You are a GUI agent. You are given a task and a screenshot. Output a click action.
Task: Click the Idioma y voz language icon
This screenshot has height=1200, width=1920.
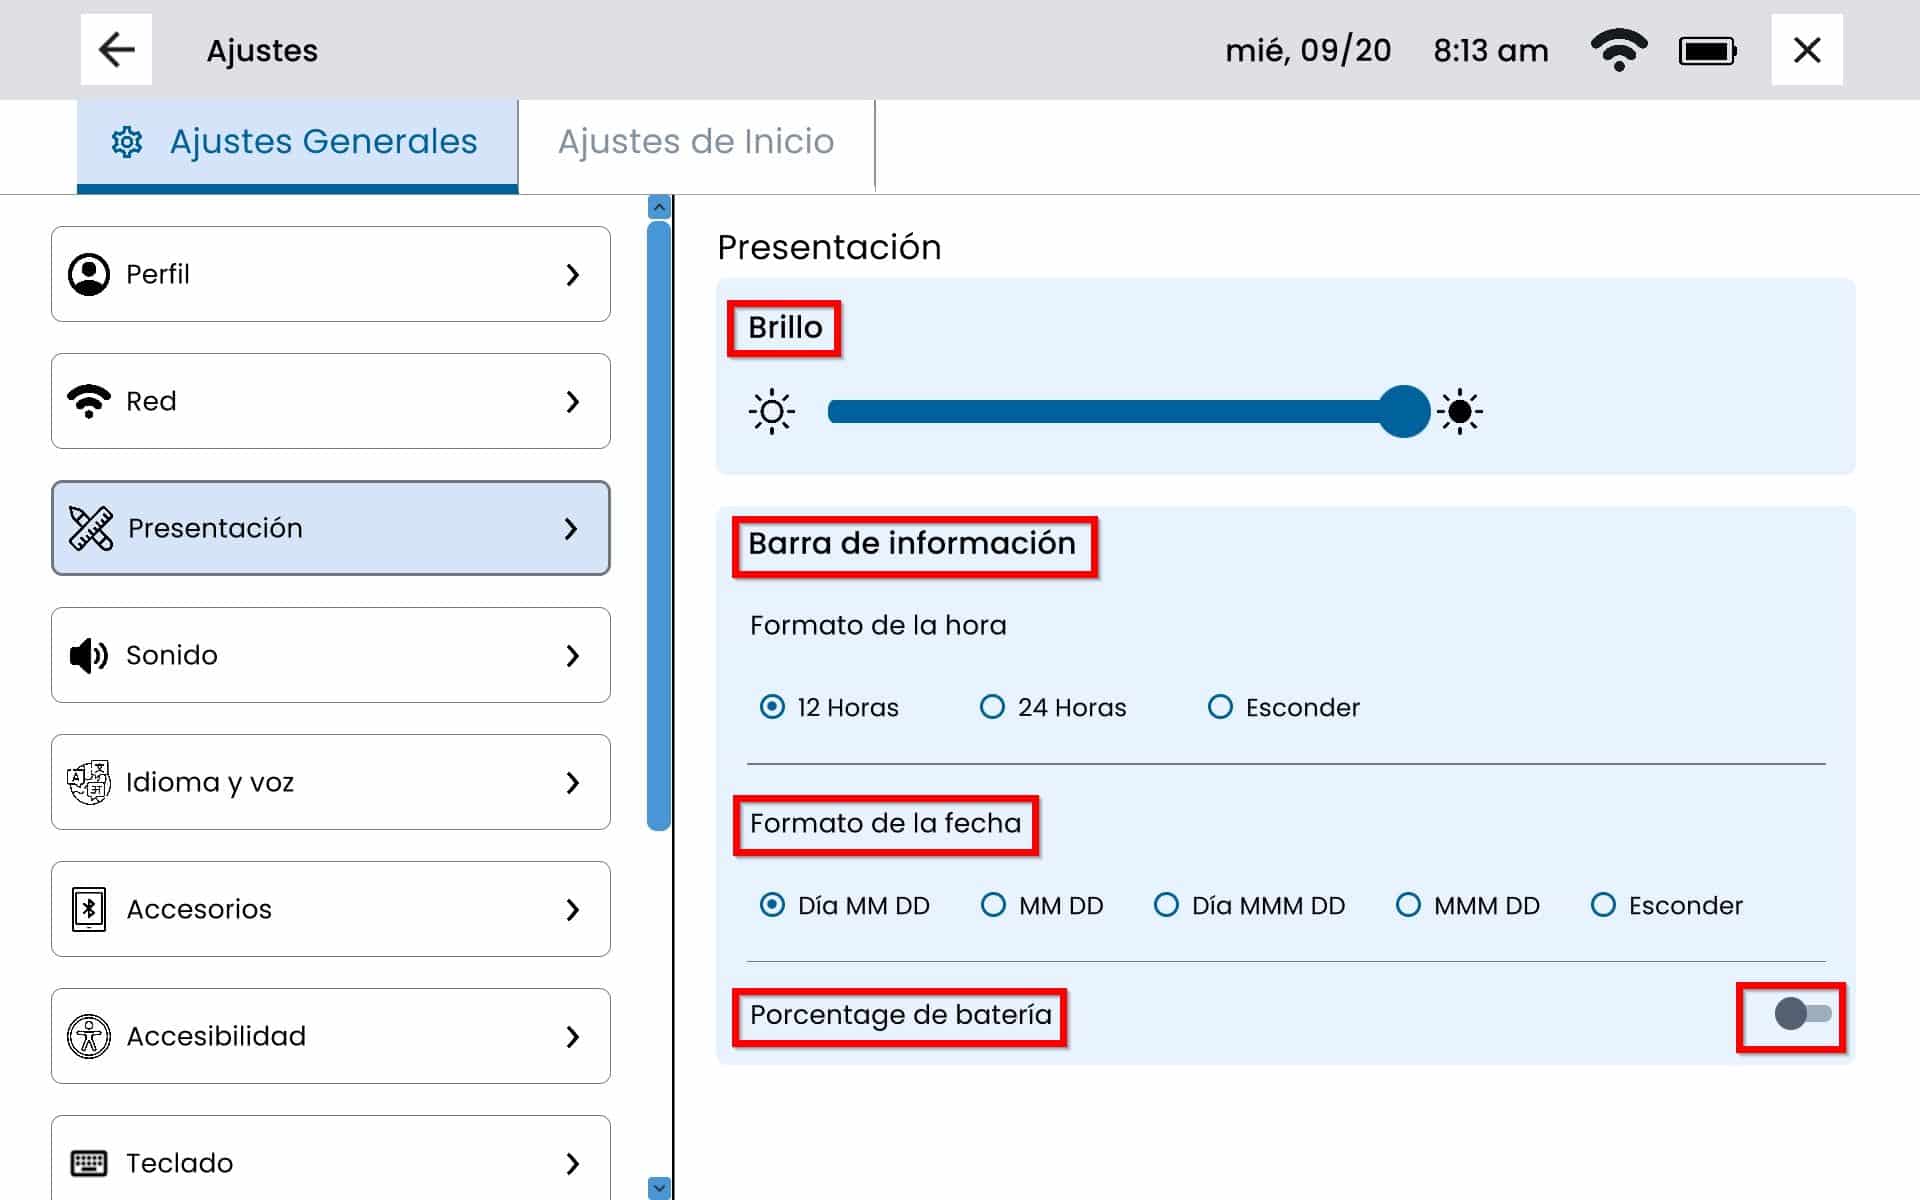(89, 782)
